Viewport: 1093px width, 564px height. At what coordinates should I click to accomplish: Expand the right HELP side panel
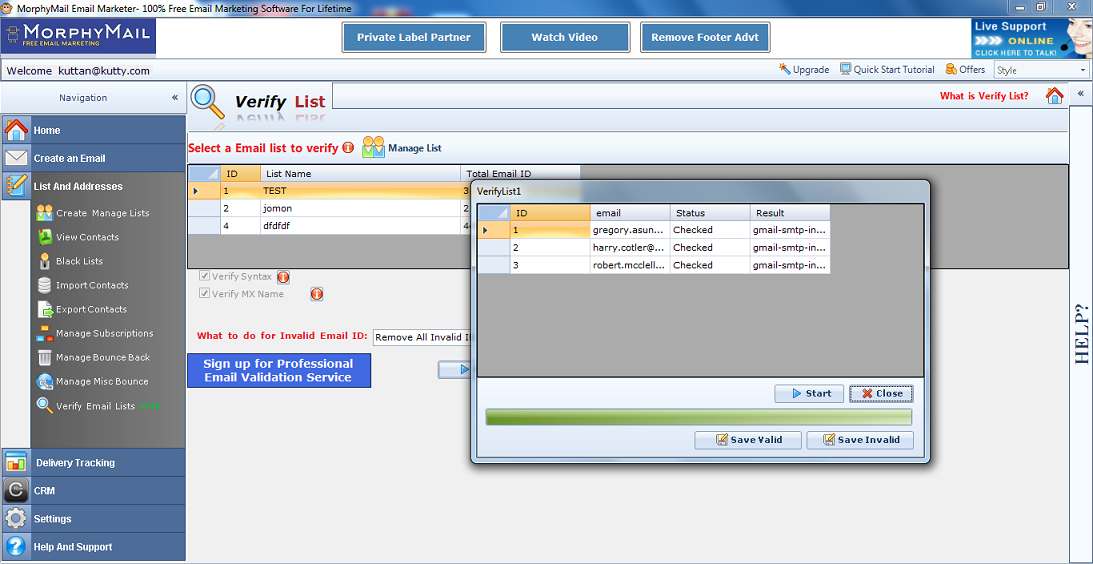[x=1080, y=93]
